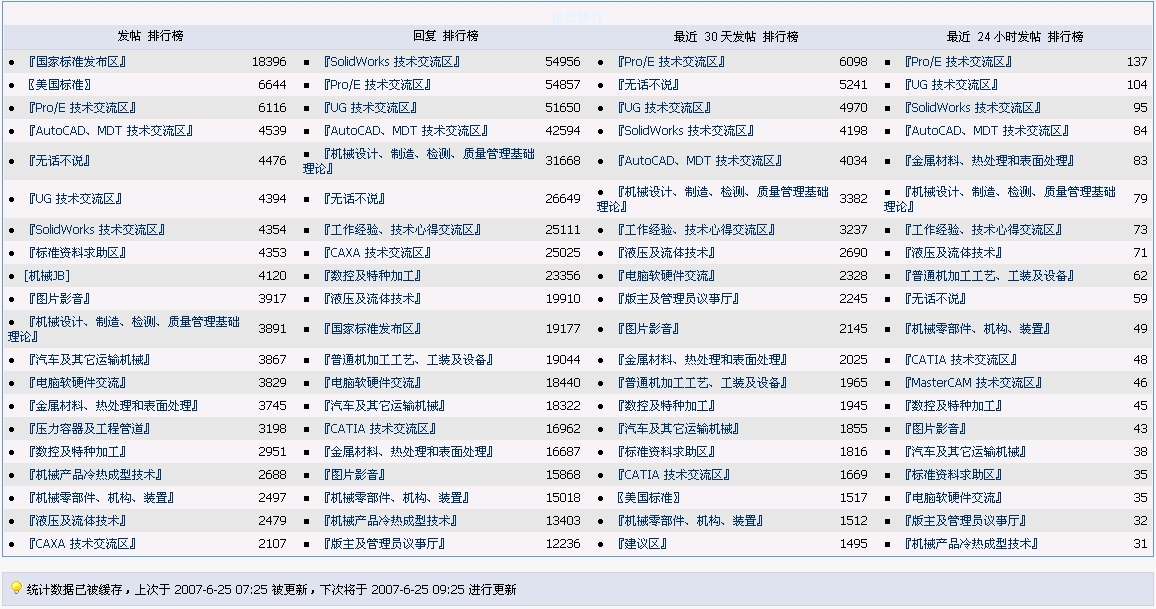Open 『UG 技术交流区』 with 51650 replies
1156x609 pixels.
pos(370,108)
